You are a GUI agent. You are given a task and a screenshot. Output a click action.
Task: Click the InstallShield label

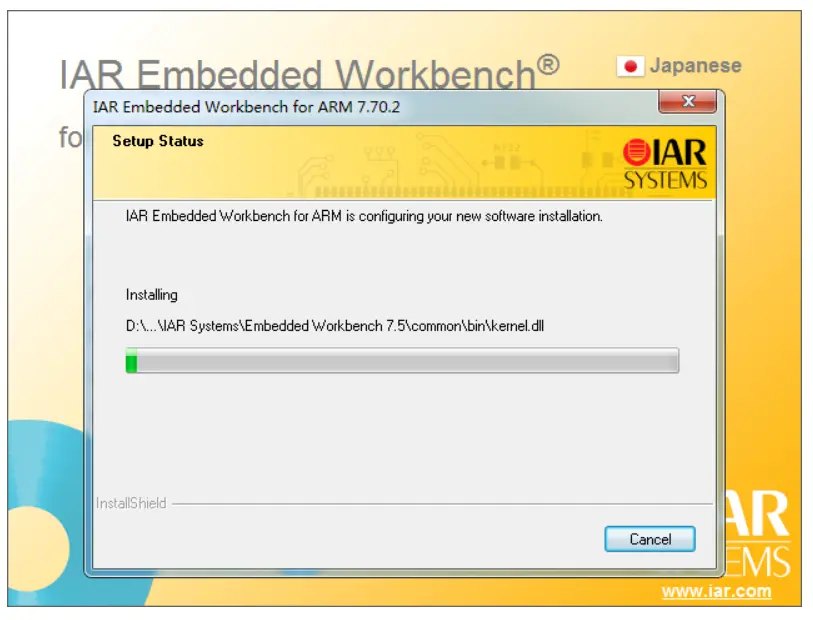coord(131,503)
